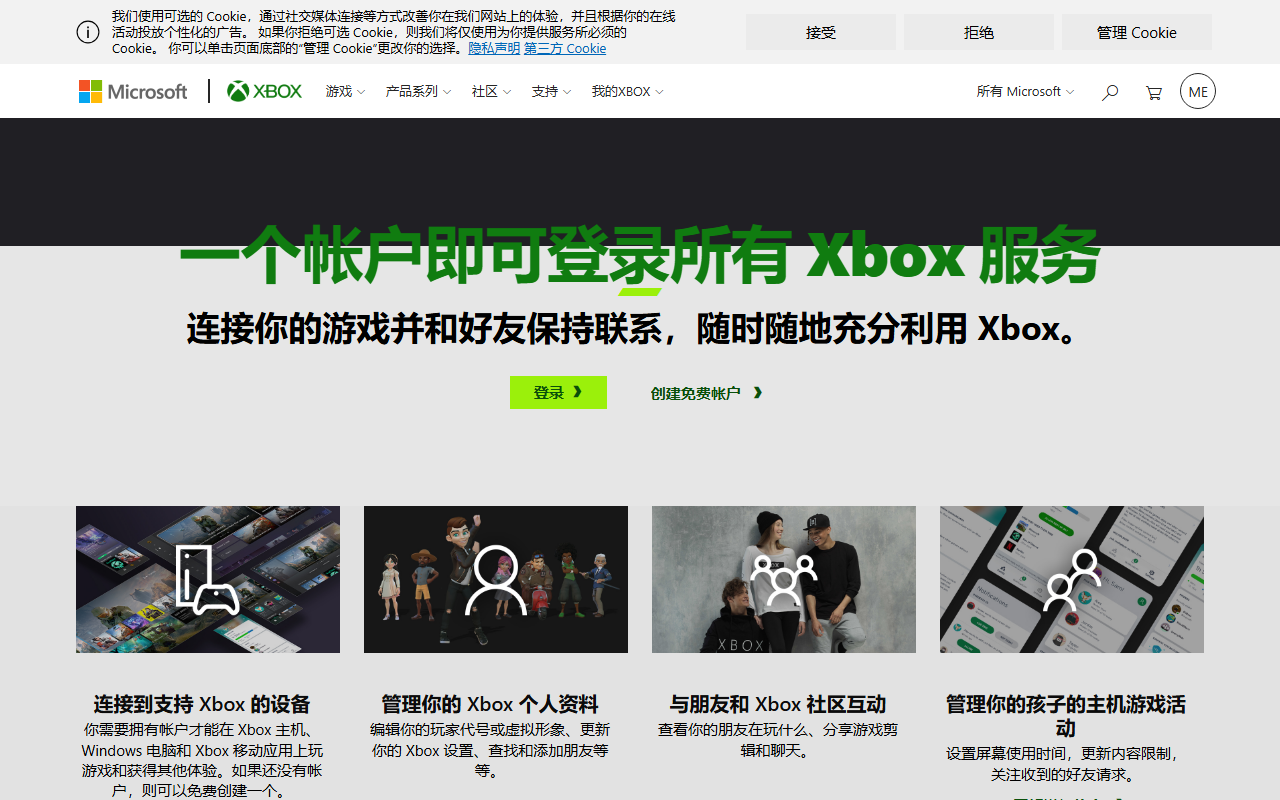Expand the 游戏 menu
The height and width of the screenshot is (800, 1280).
tap(345, 91)
